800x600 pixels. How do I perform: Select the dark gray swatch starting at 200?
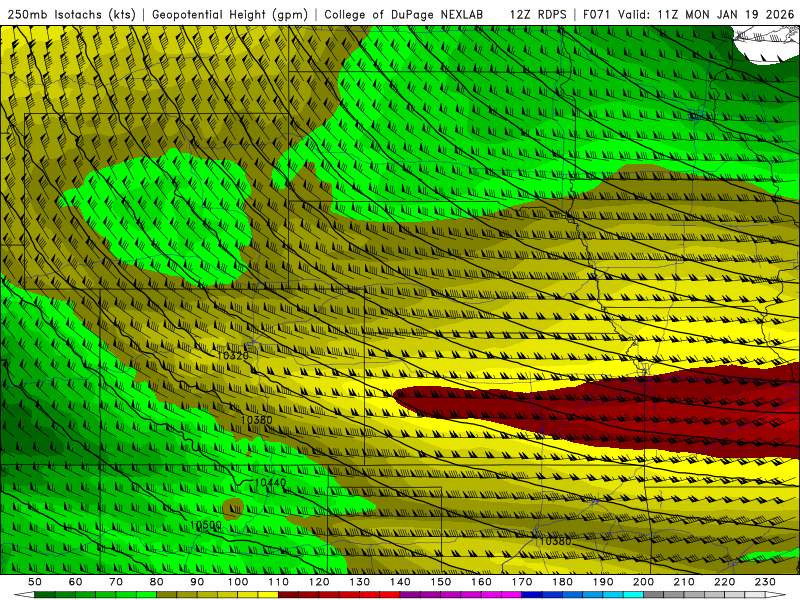(654, 595)
